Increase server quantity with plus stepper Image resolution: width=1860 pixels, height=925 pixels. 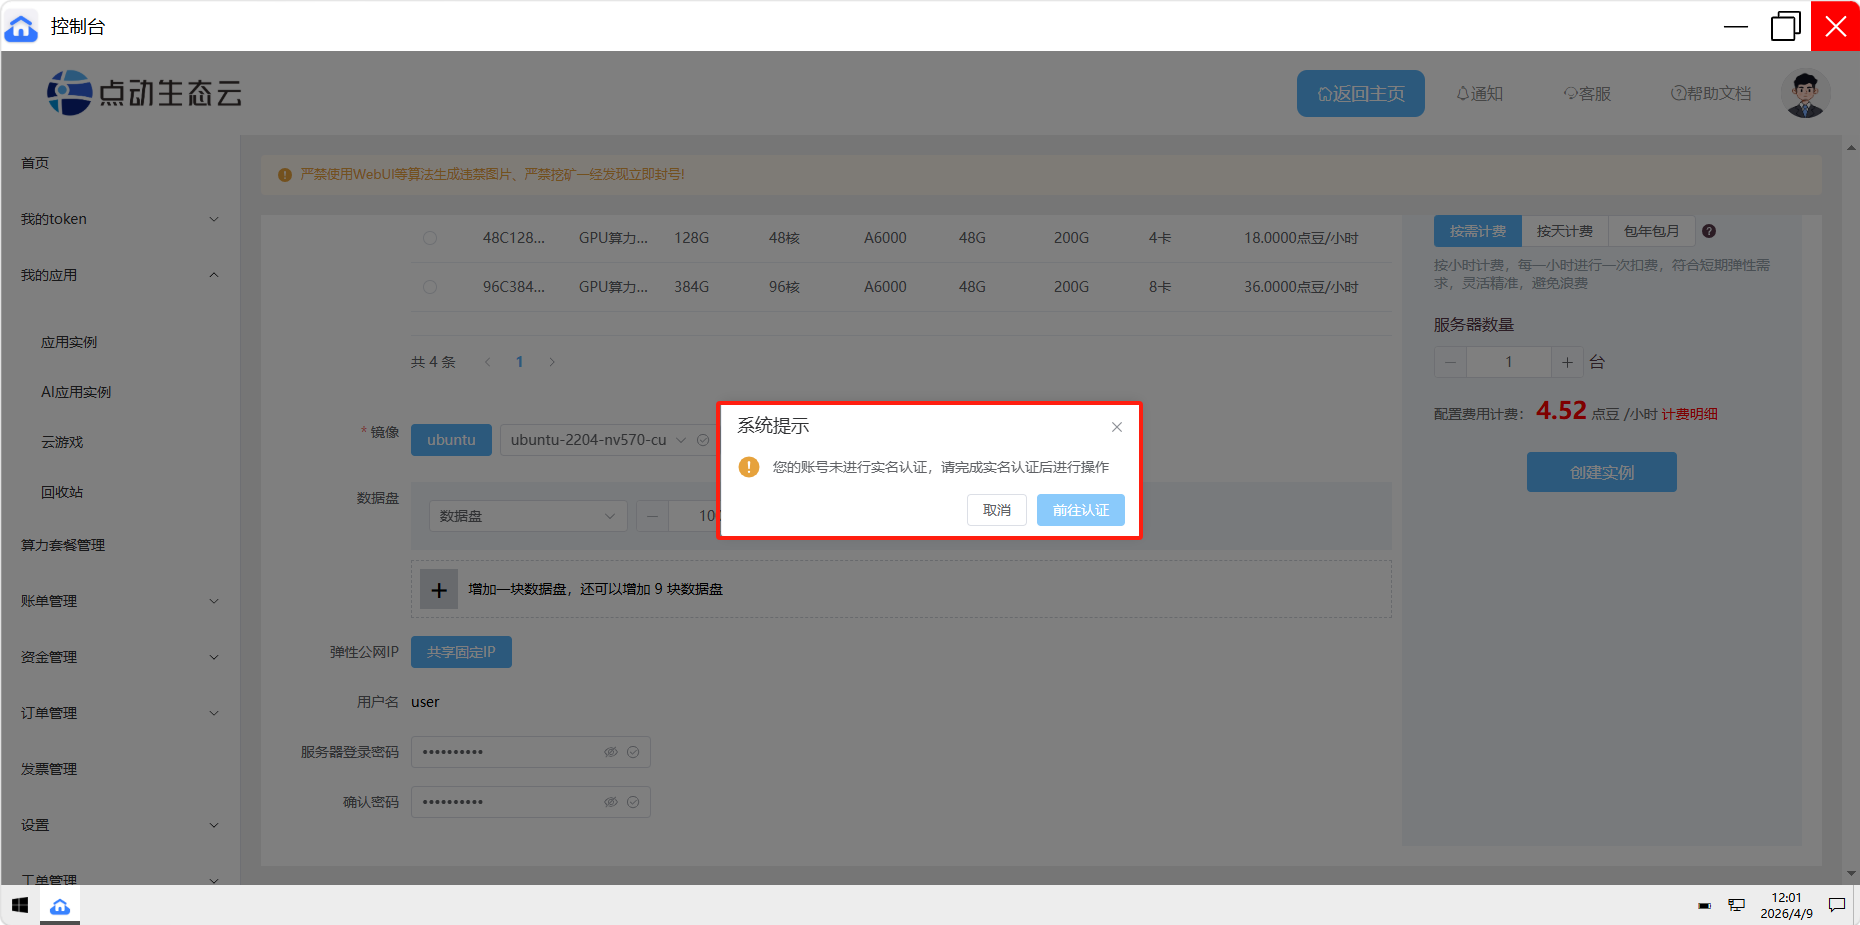coord(1566,362)
